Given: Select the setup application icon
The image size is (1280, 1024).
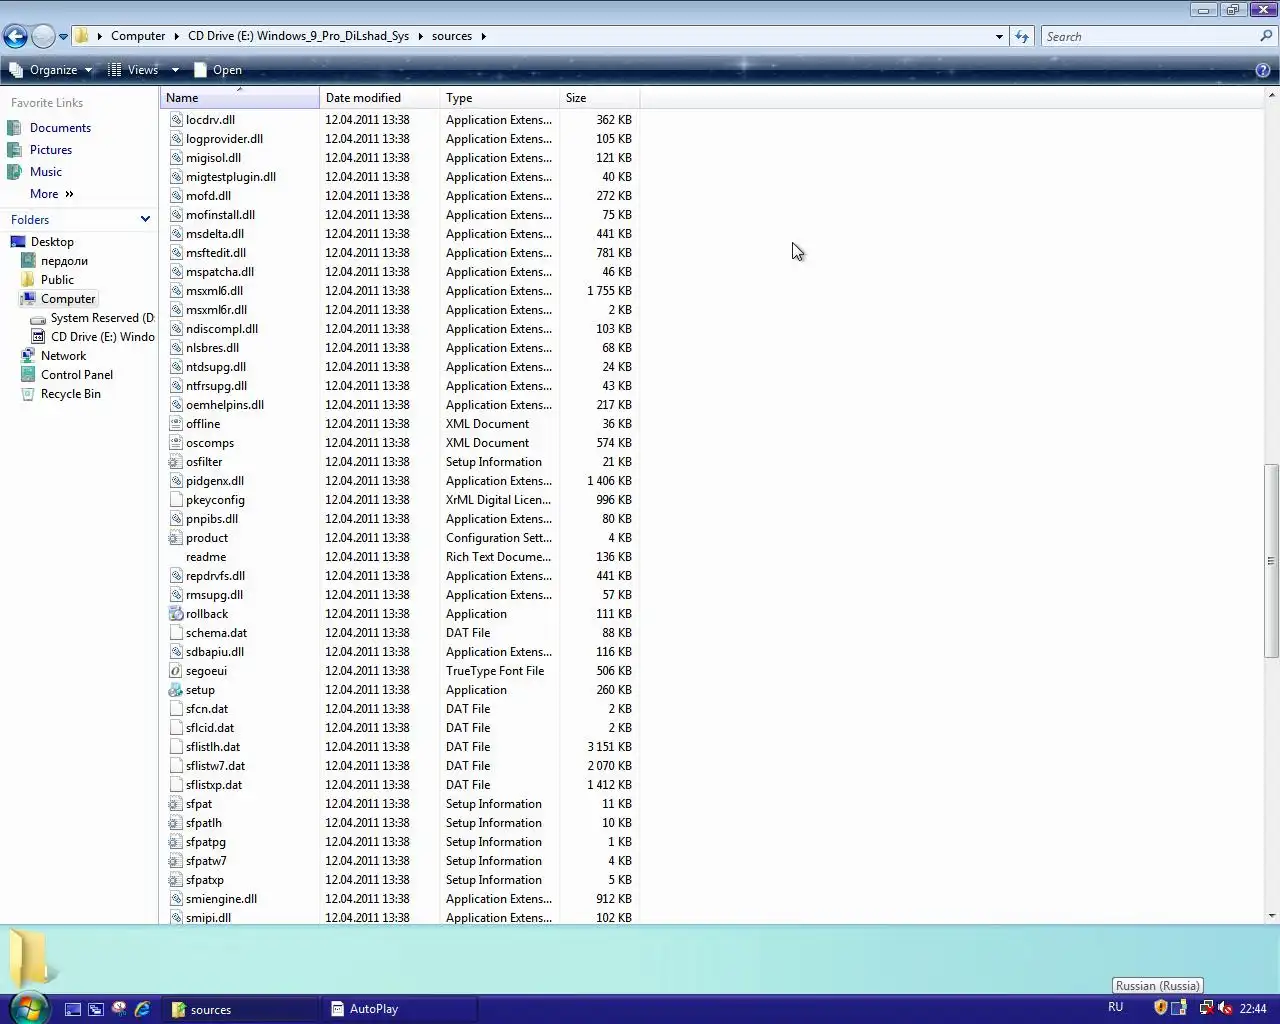Looking at the screenshot, I should [176, 690].
